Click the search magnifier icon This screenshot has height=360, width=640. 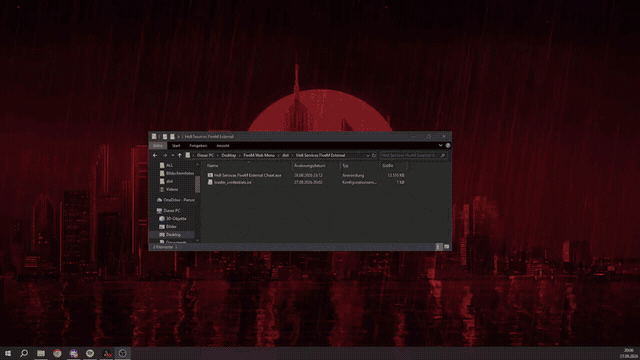443,156
